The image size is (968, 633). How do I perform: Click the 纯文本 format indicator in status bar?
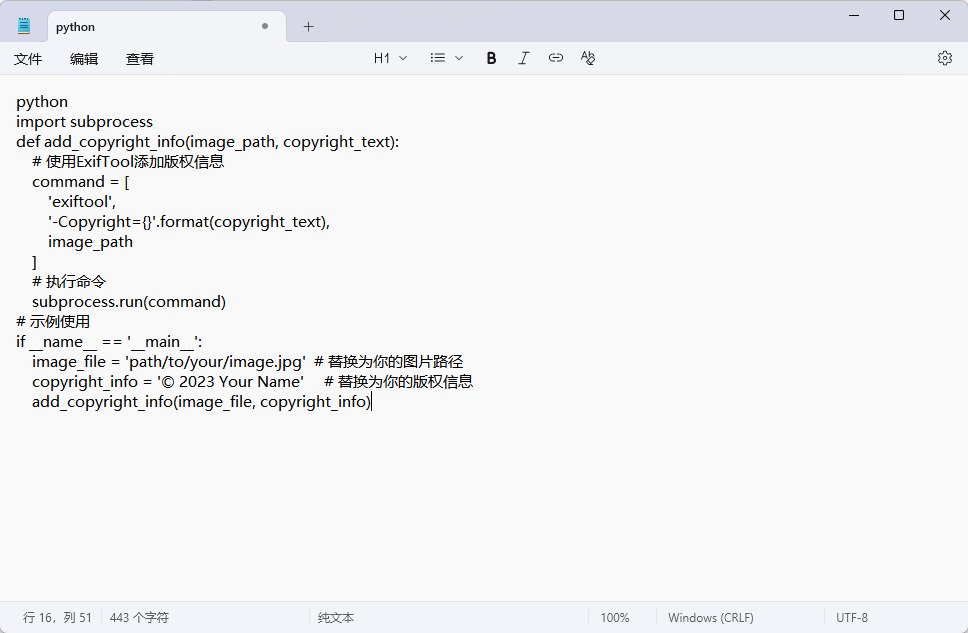point(336,618)
